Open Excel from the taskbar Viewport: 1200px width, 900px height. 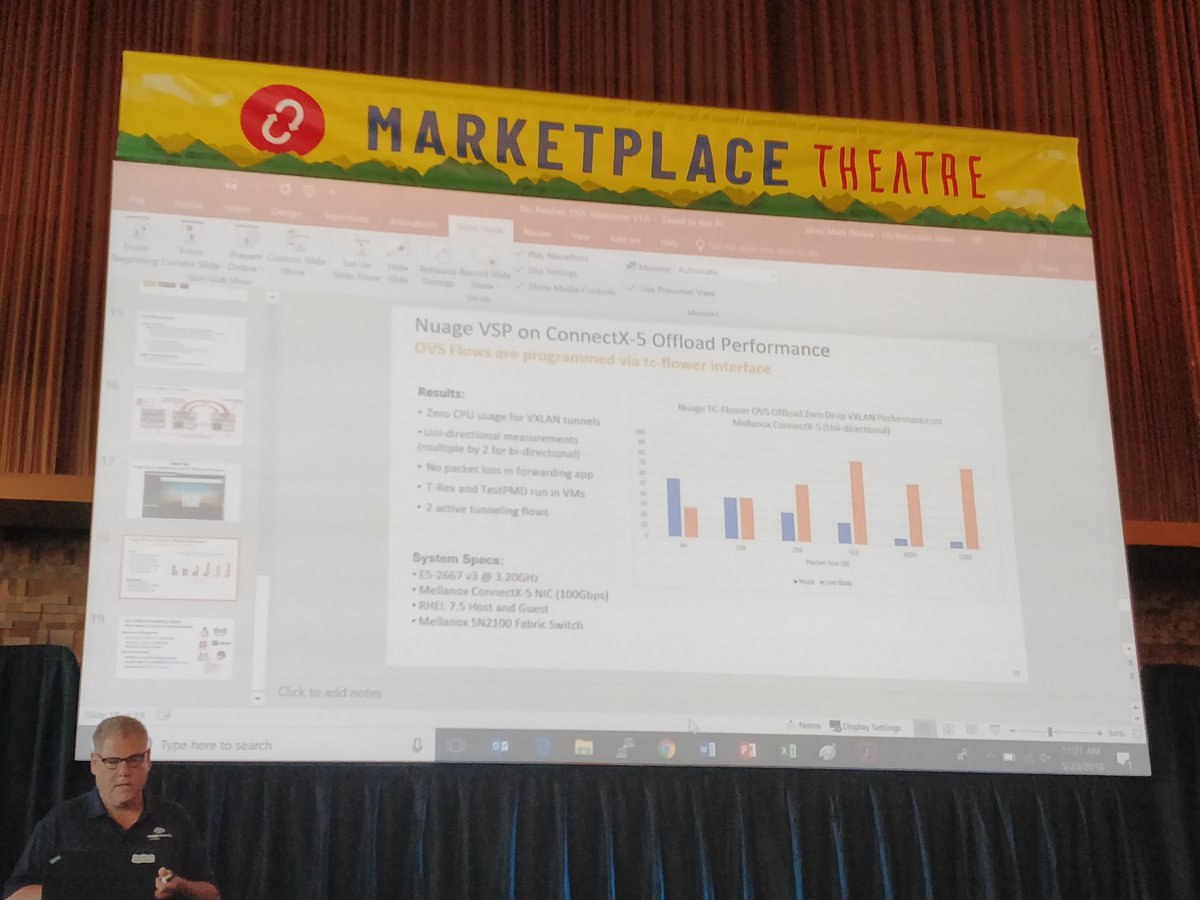pyautogui.click(x=788, y=750)
